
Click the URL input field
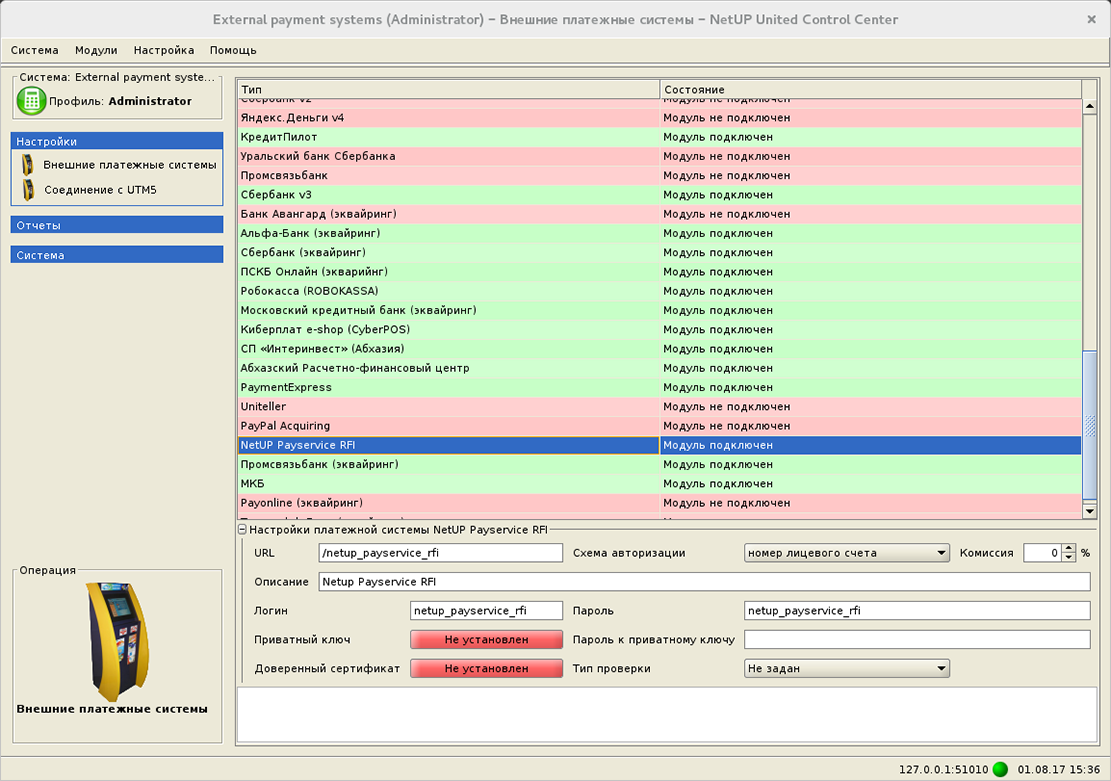coord(441,553)
